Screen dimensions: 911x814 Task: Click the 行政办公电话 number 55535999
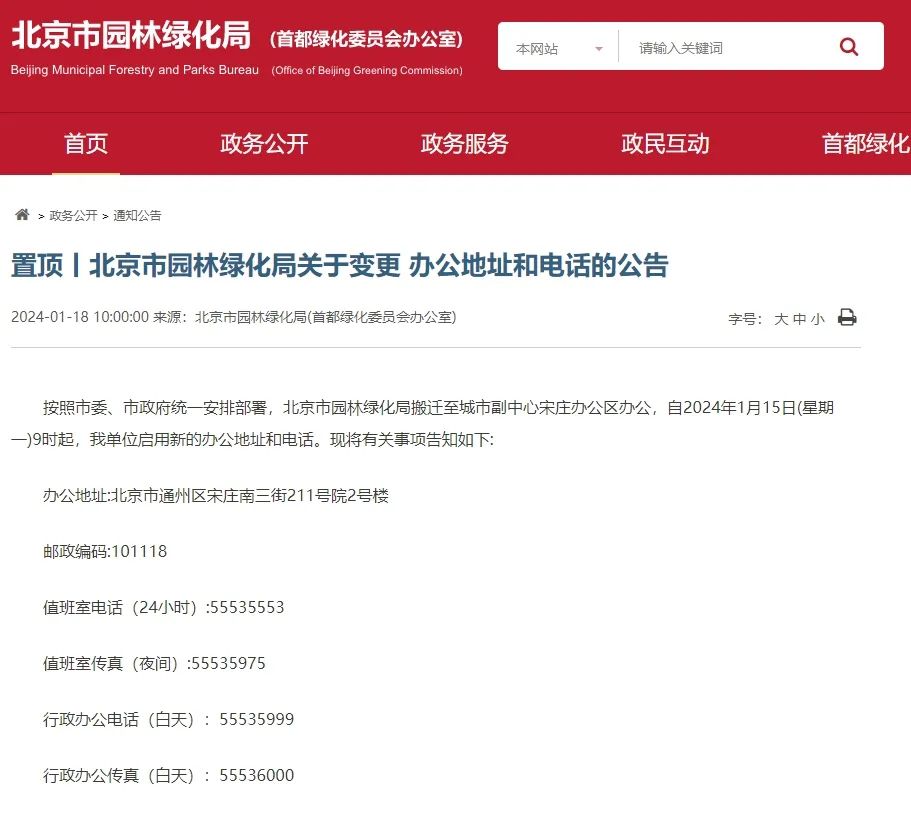tap(256, 719)
